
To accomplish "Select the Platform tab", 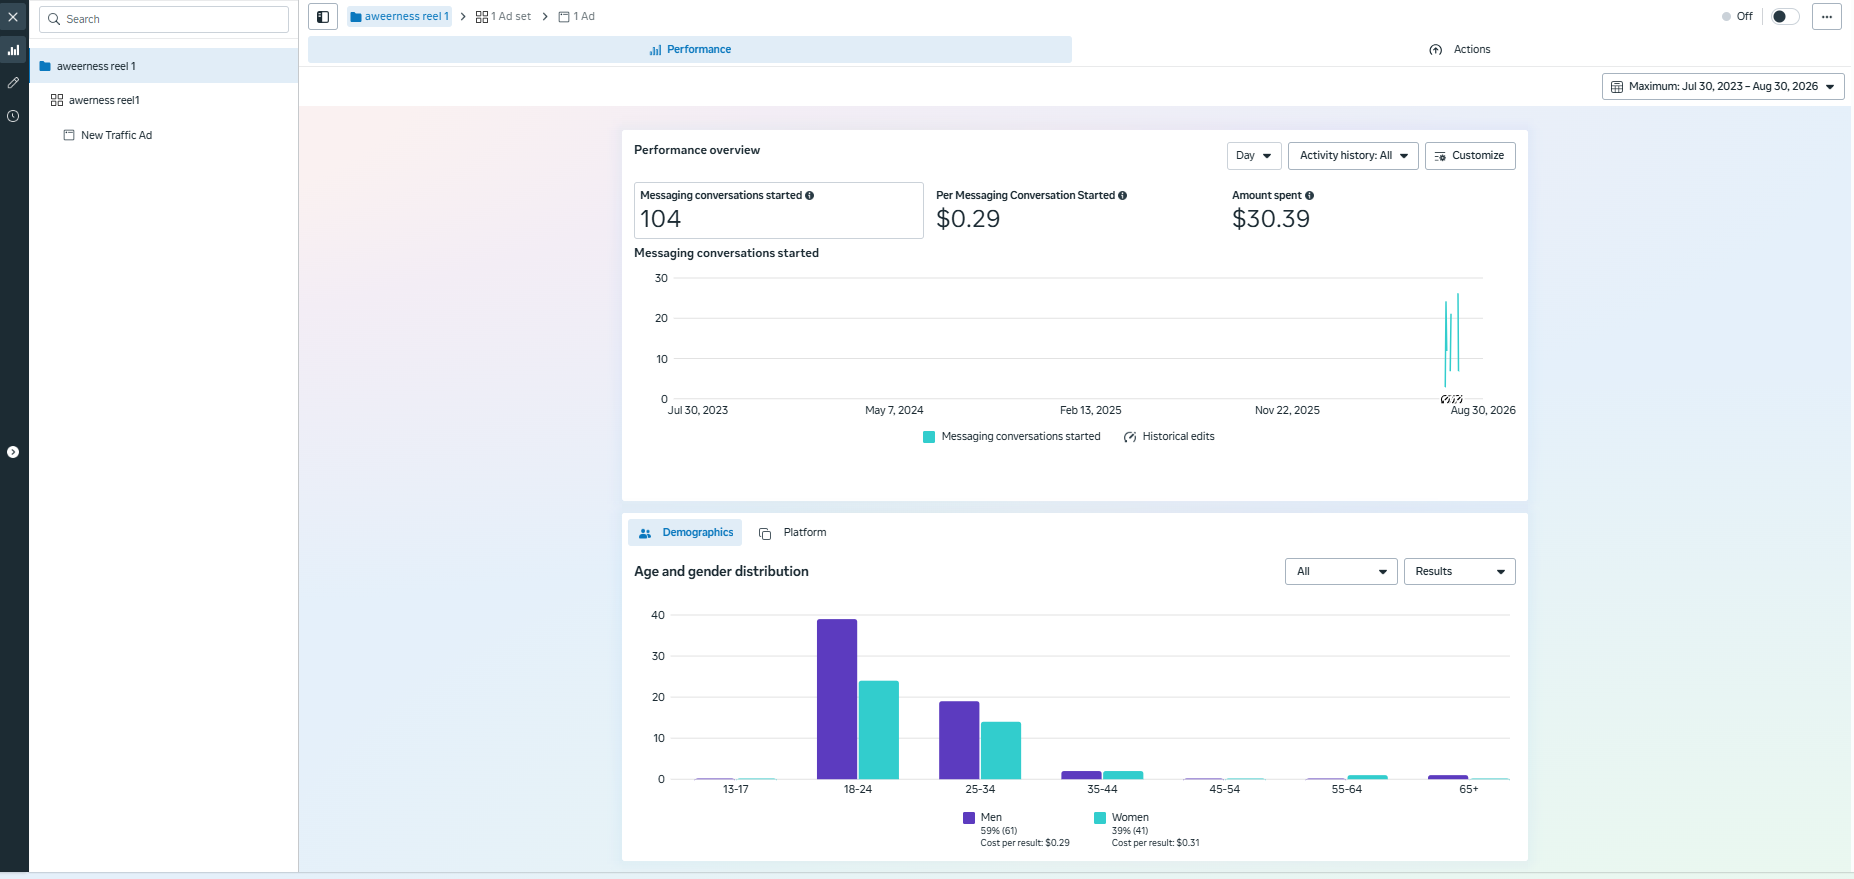I will pos(793,533).
